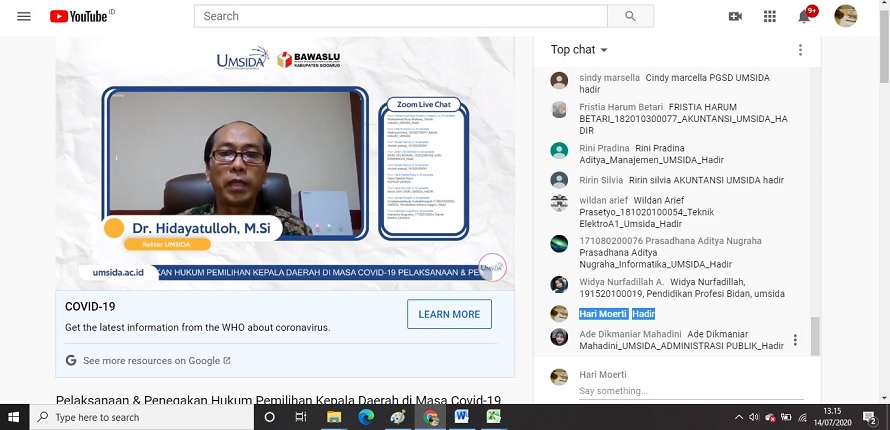Image resolution: width=890 pixels, height=430 pixels.
Task: Expand the Top chat dropdown
Action: point(580,50)
